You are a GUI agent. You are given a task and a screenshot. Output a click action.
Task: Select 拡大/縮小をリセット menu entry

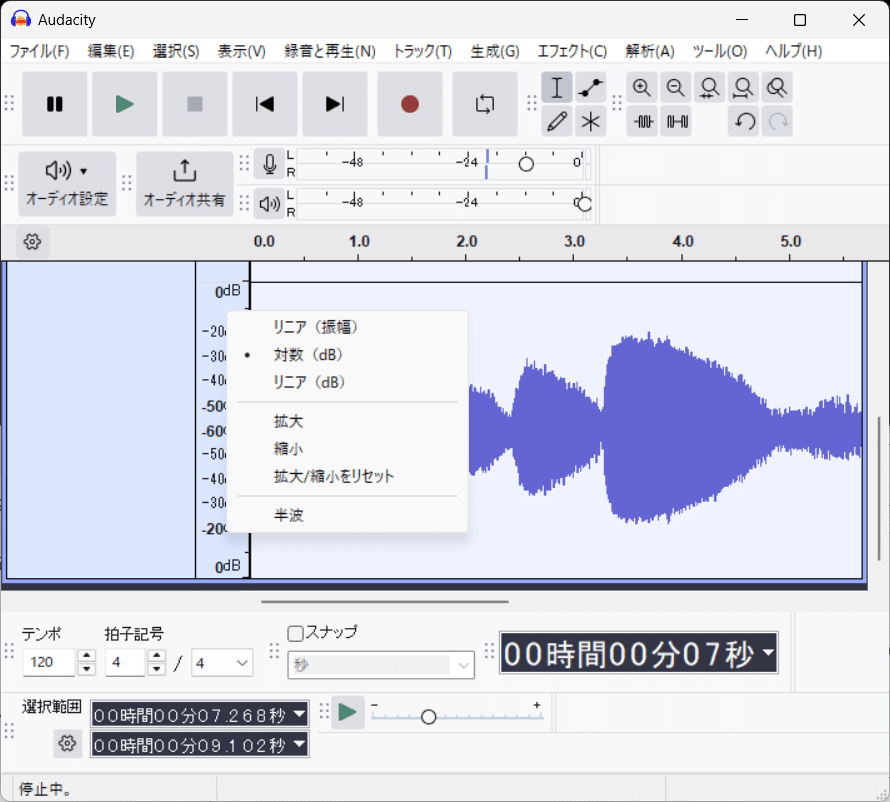pyautogui.click(x=347, y=476)
